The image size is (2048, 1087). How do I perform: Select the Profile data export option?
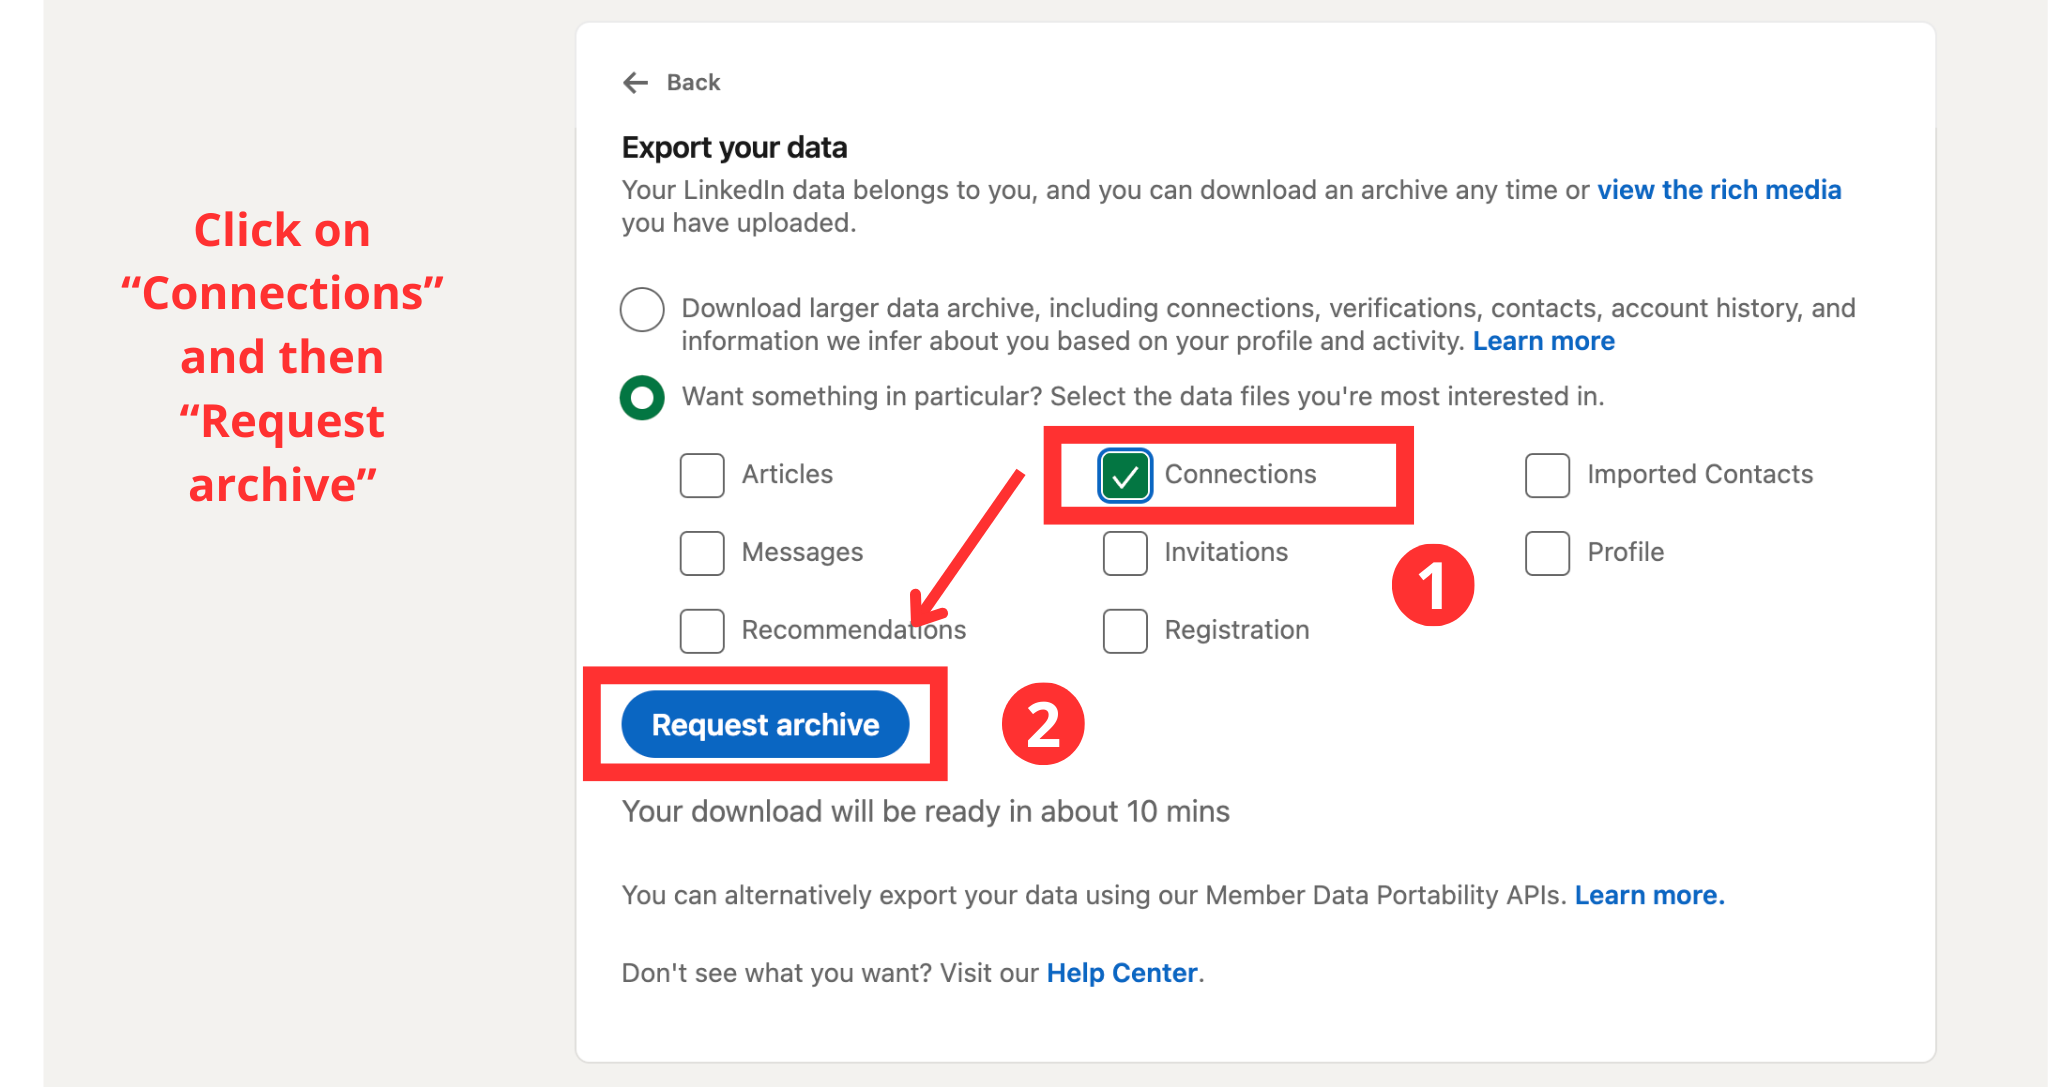(x=1546, y=553)
